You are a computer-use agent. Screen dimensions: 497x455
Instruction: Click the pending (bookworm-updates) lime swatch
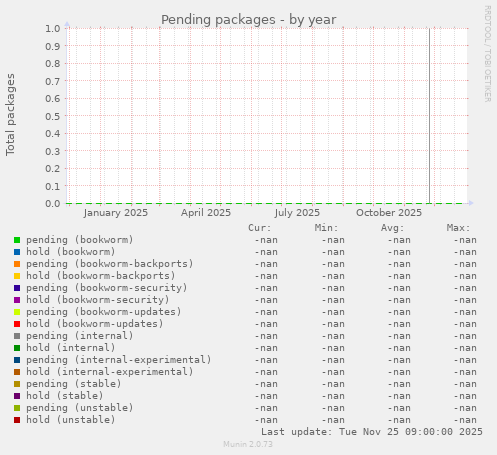(x=17, y=312)
